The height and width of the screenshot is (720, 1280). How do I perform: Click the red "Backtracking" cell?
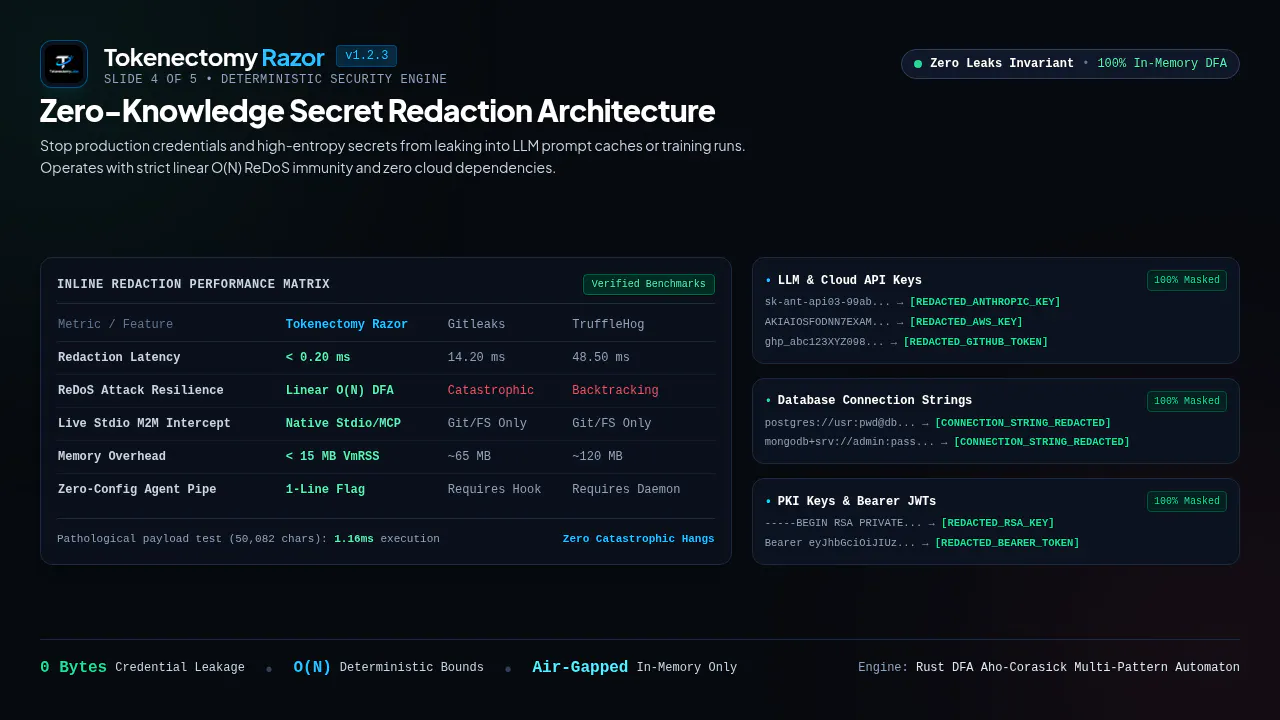615,390
